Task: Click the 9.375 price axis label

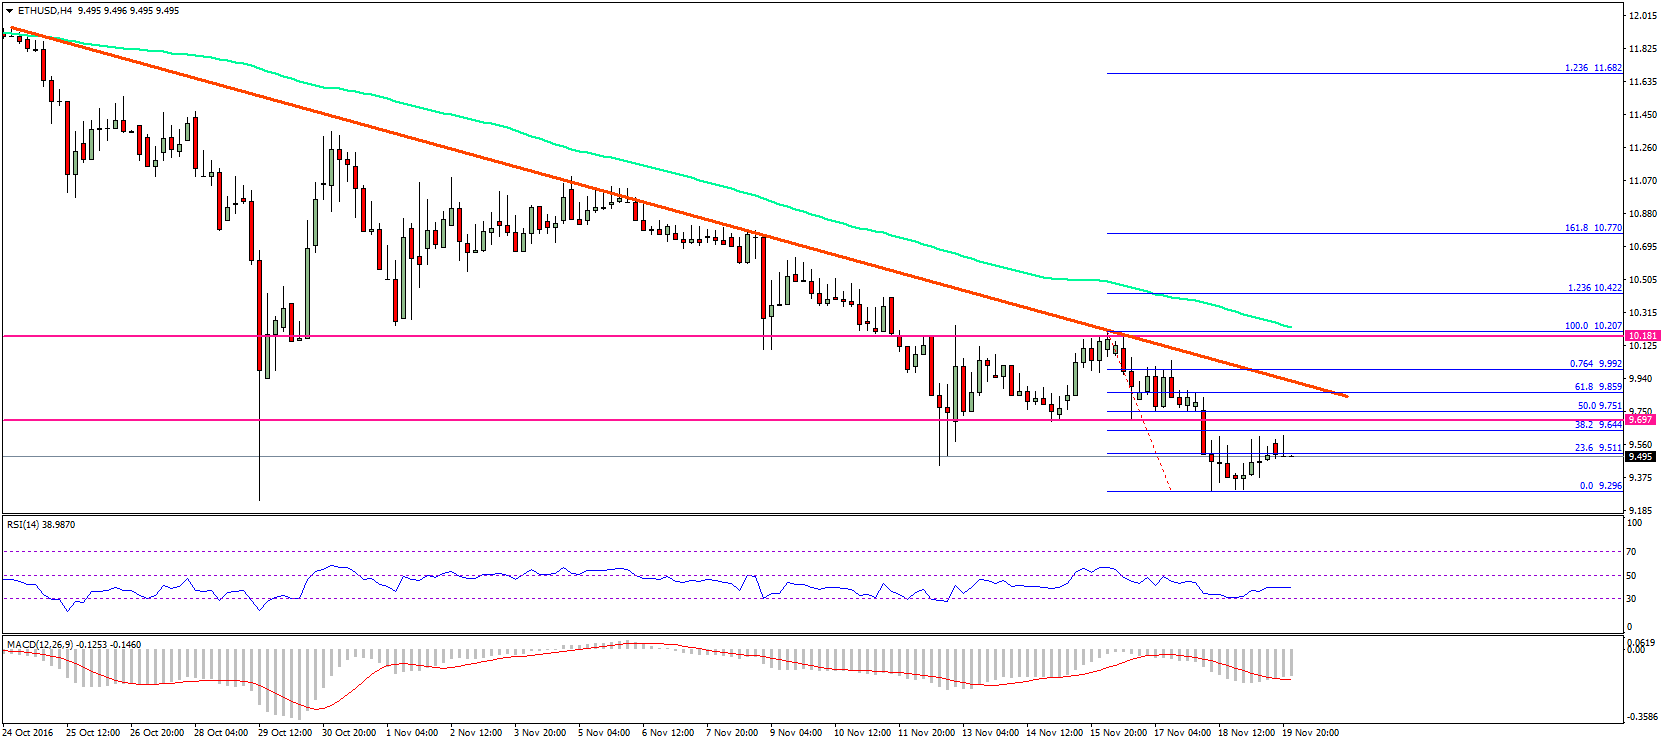Action: 1641,478
